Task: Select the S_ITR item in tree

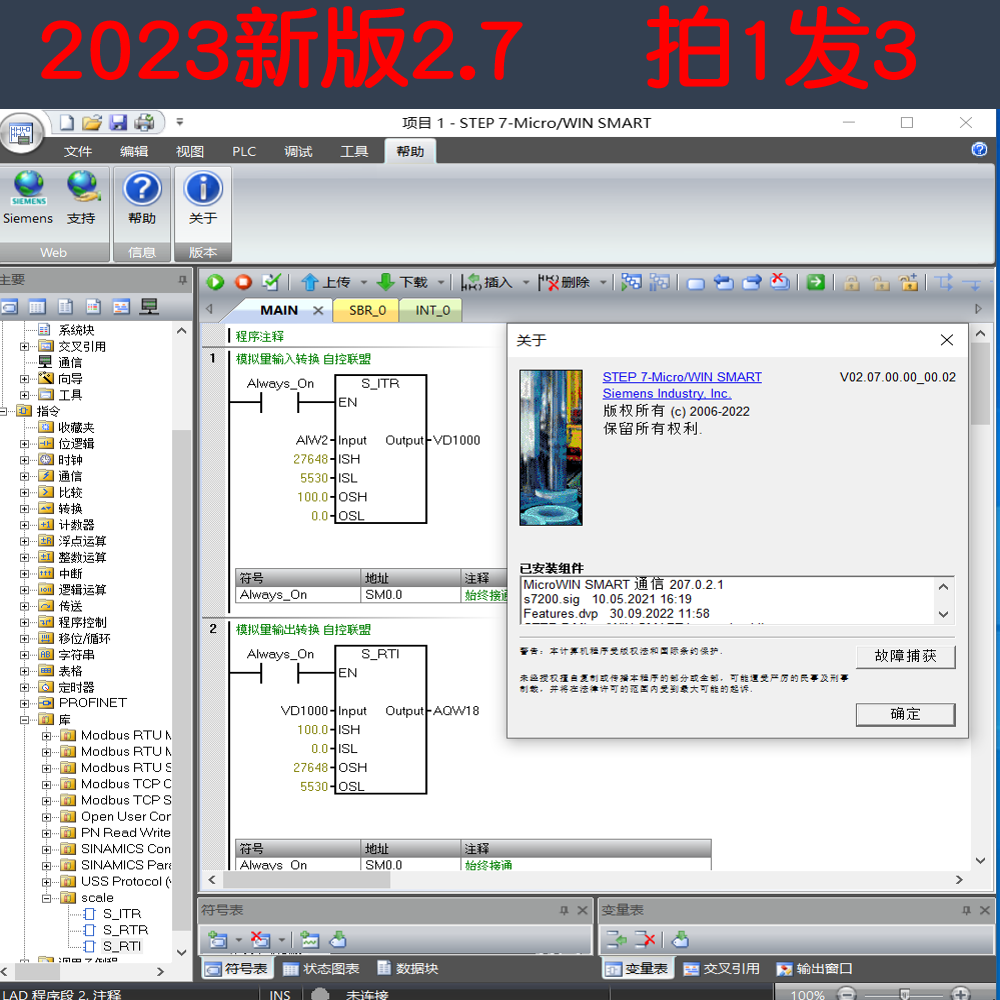Action: click(122, 914)
